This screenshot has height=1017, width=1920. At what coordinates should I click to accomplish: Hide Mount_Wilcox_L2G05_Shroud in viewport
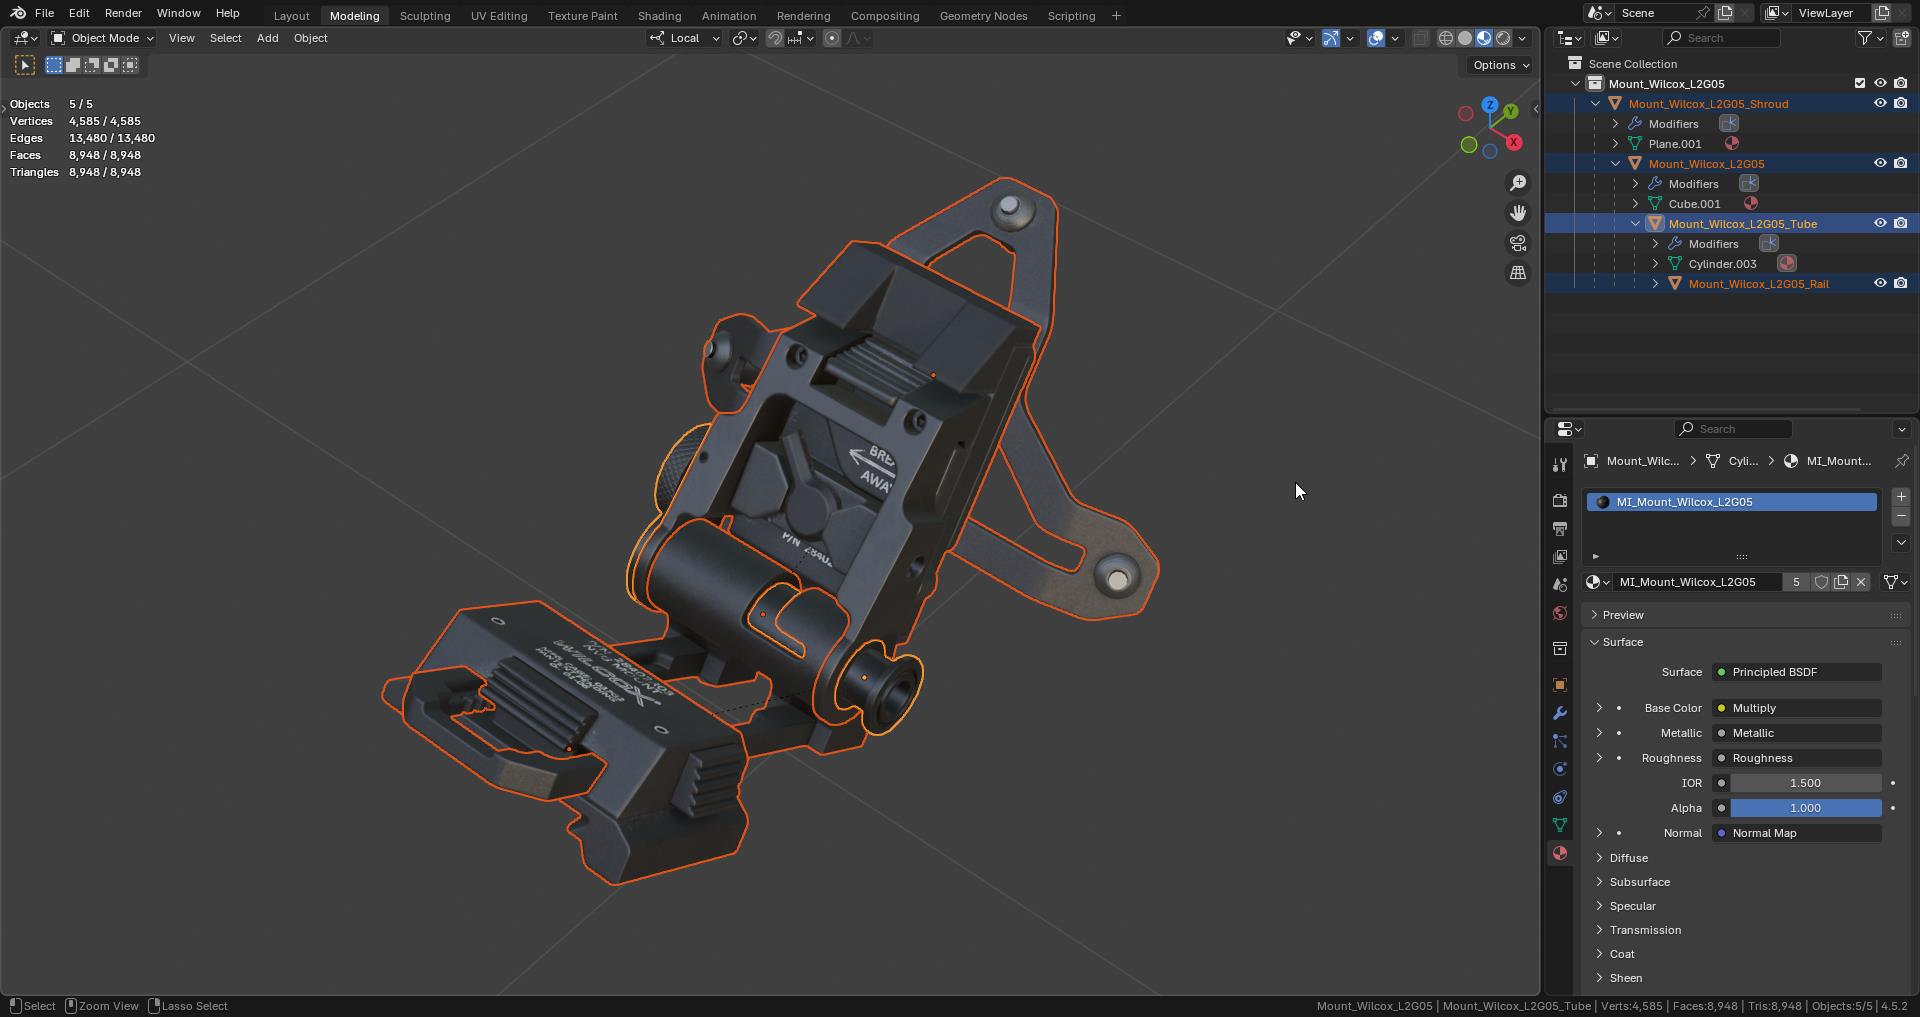pyautogui.click(x=1880, y=103)
